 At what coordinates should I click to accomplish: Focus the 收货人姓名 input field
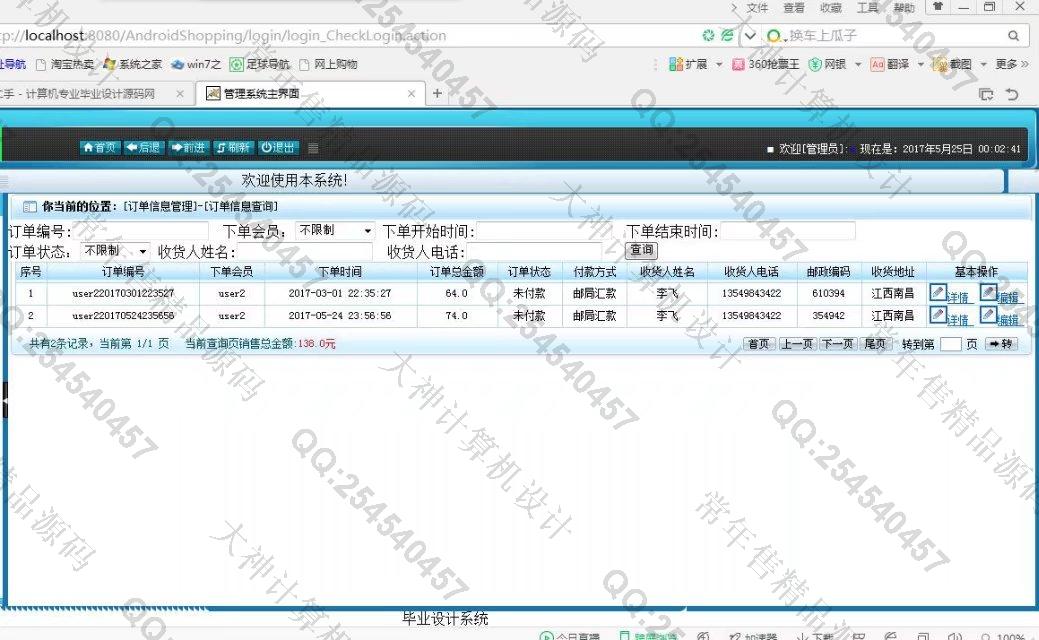point(305,252)
